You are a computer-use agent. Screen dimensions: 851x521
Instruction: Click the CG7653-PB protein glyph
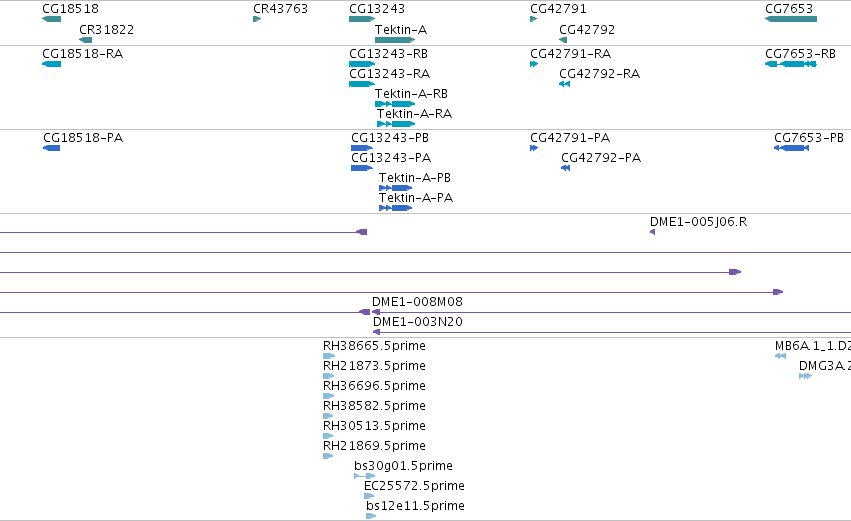[x=791, y=148]
